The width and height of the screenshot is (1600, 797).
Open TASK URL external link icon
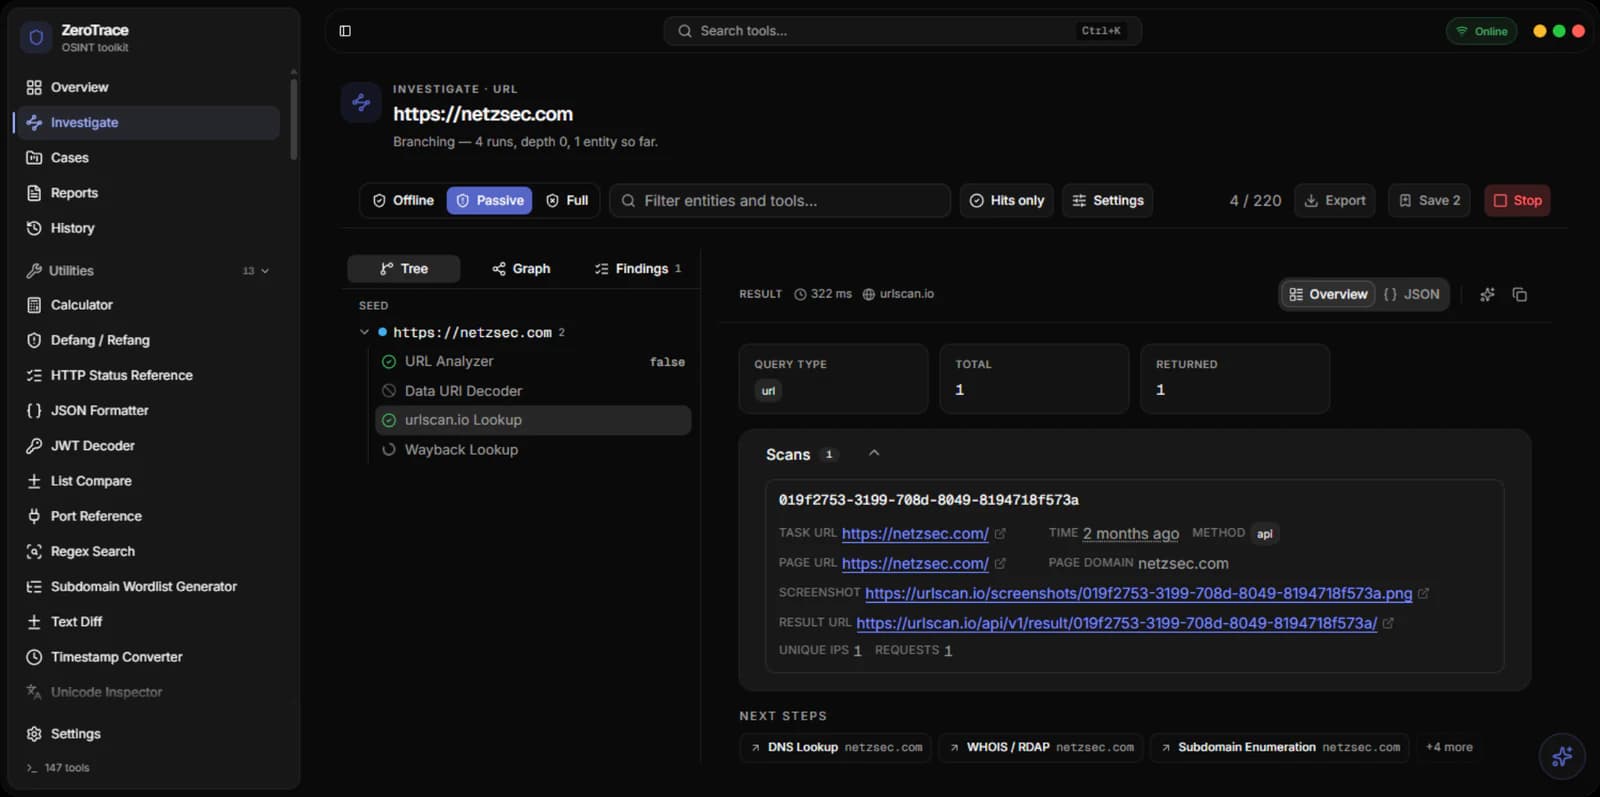click(x=1000, y=534)
